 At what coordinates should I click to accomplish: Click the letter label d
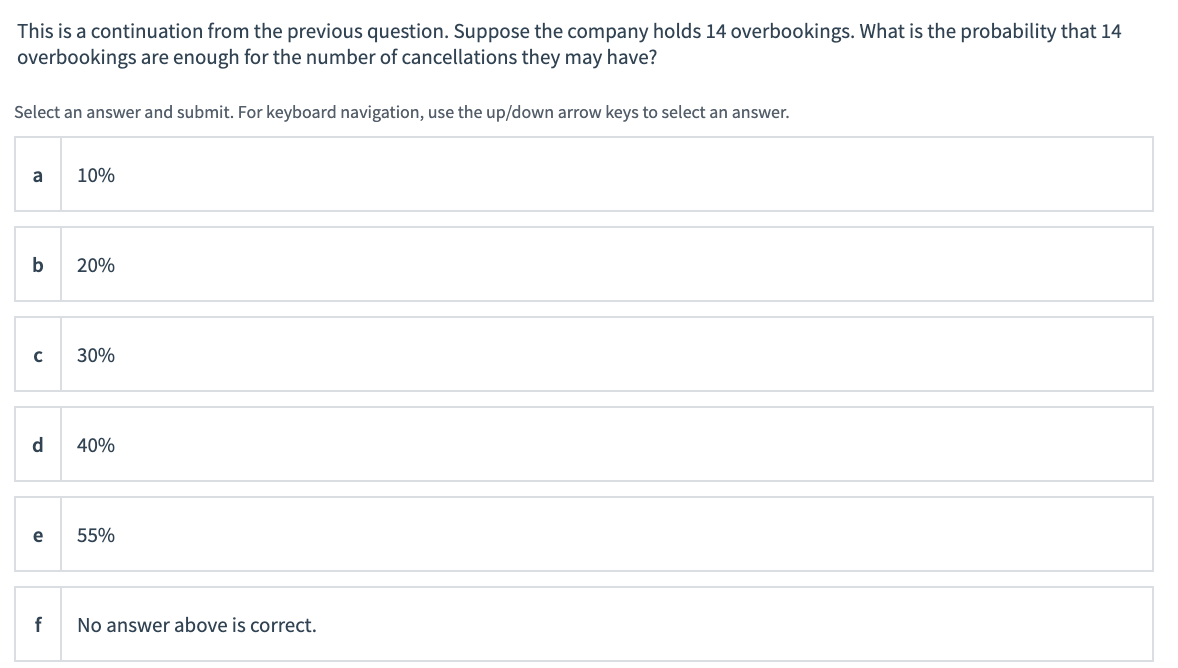click(x=37, y=444)
